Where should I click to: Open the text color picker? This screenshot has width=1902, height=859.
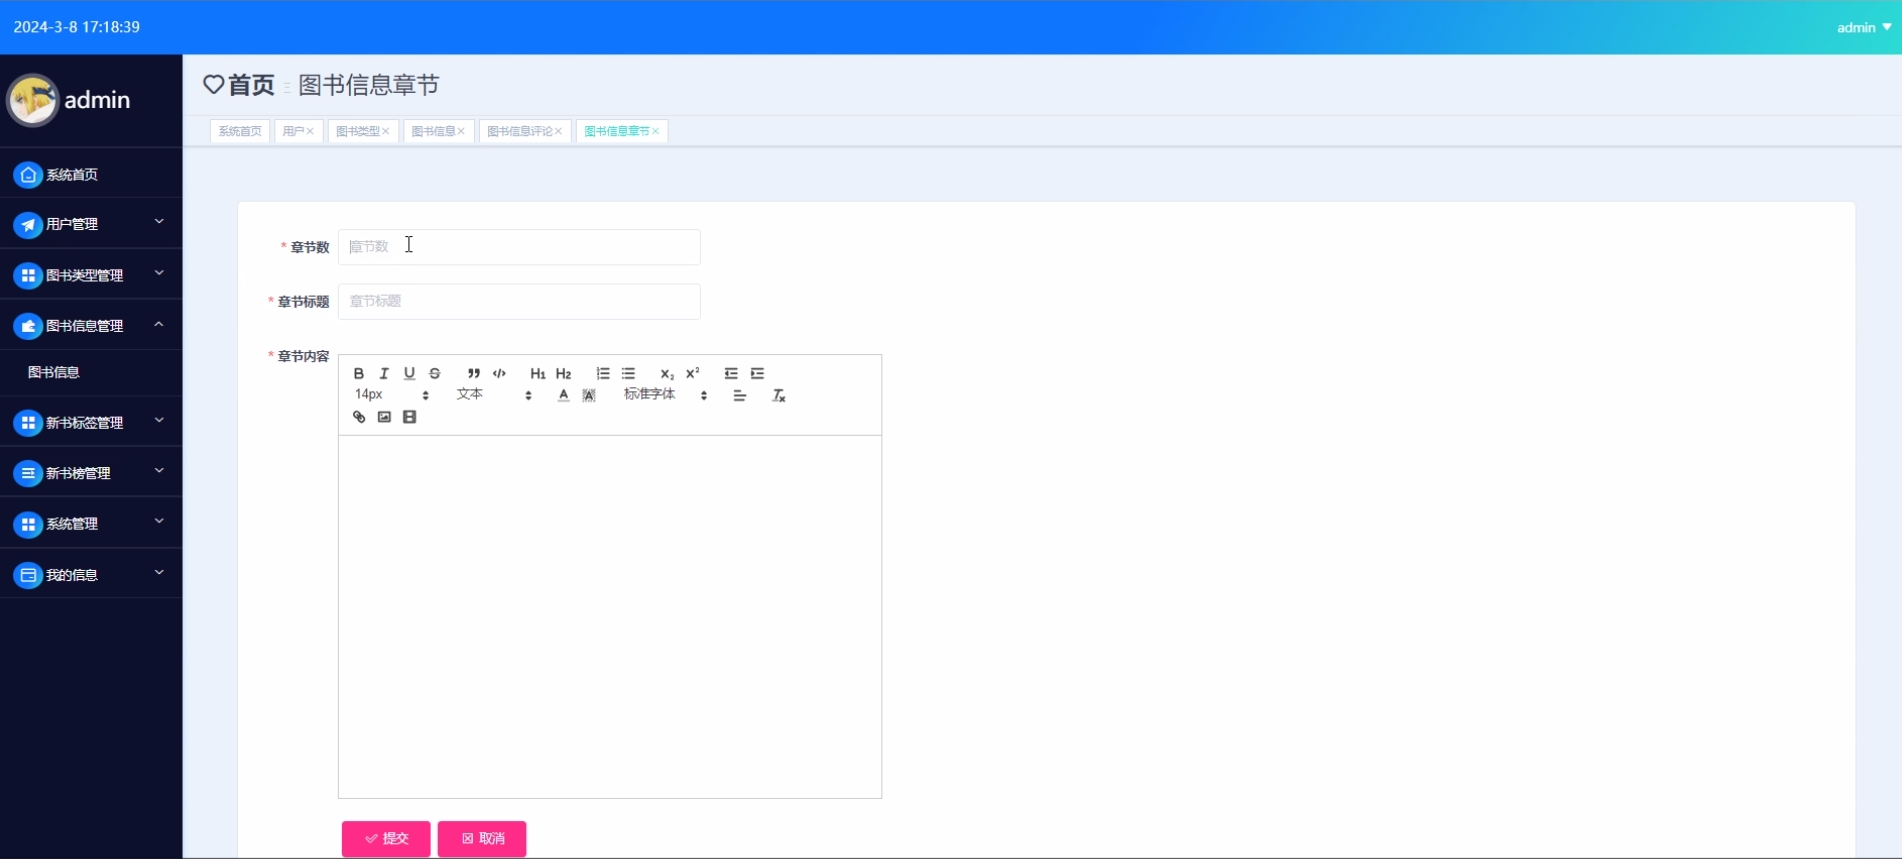tap(564, 395)
